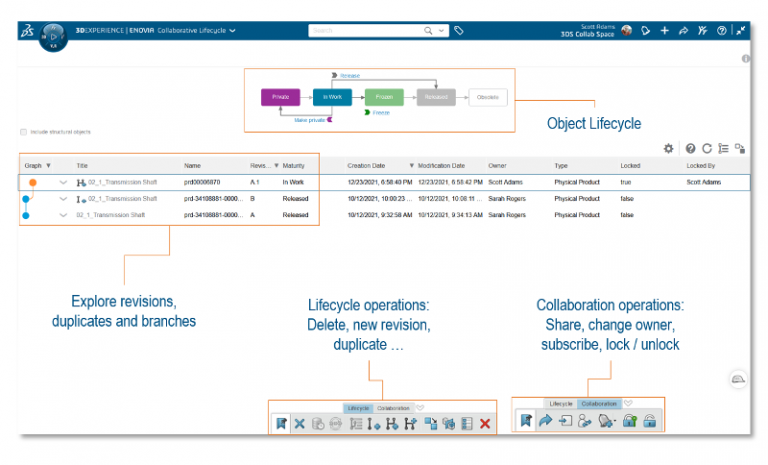The width and height of the screenshot is (768, 465).
Task: Open the search options chevron in search box
Action: coord(441,31)
